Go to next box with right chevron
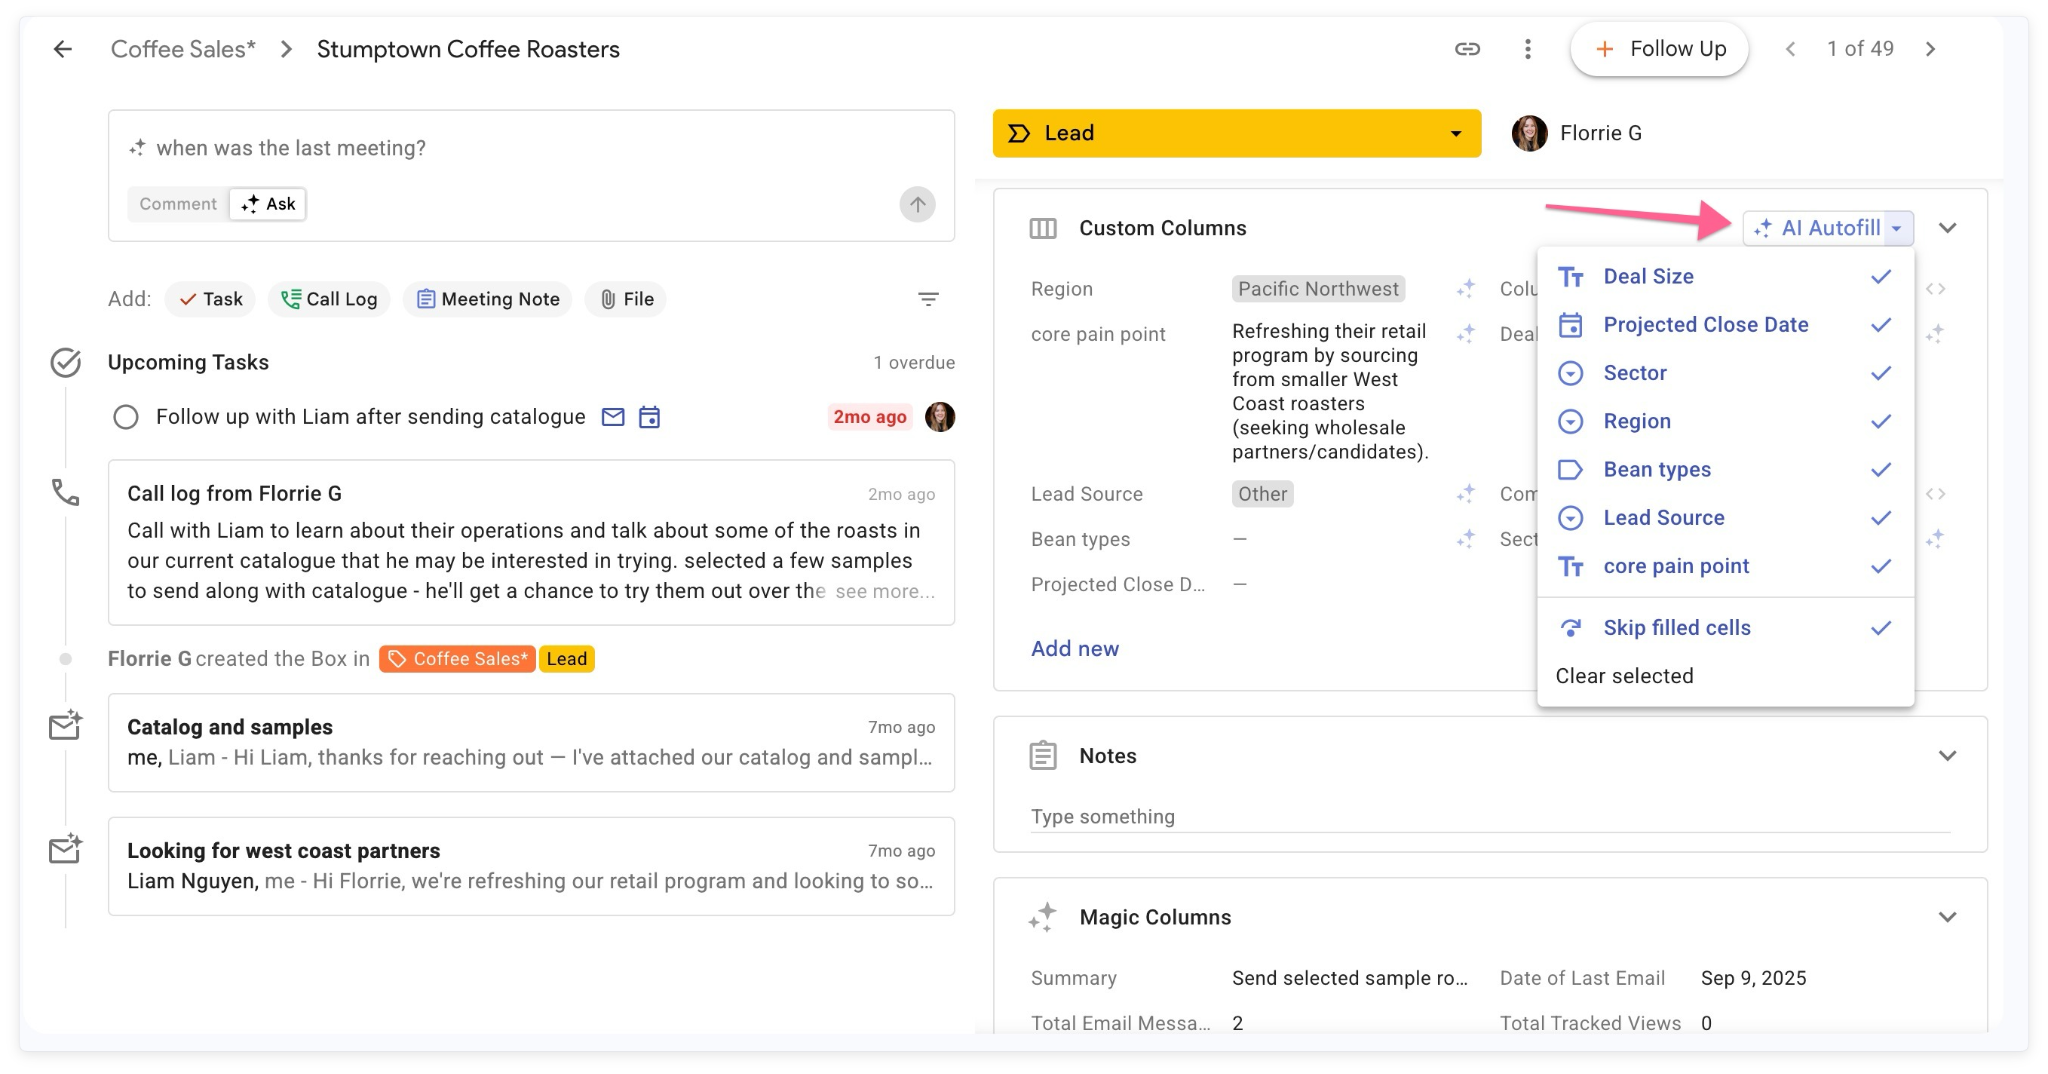This screenshot has width=2048, height=1074. click(1930, 49)
